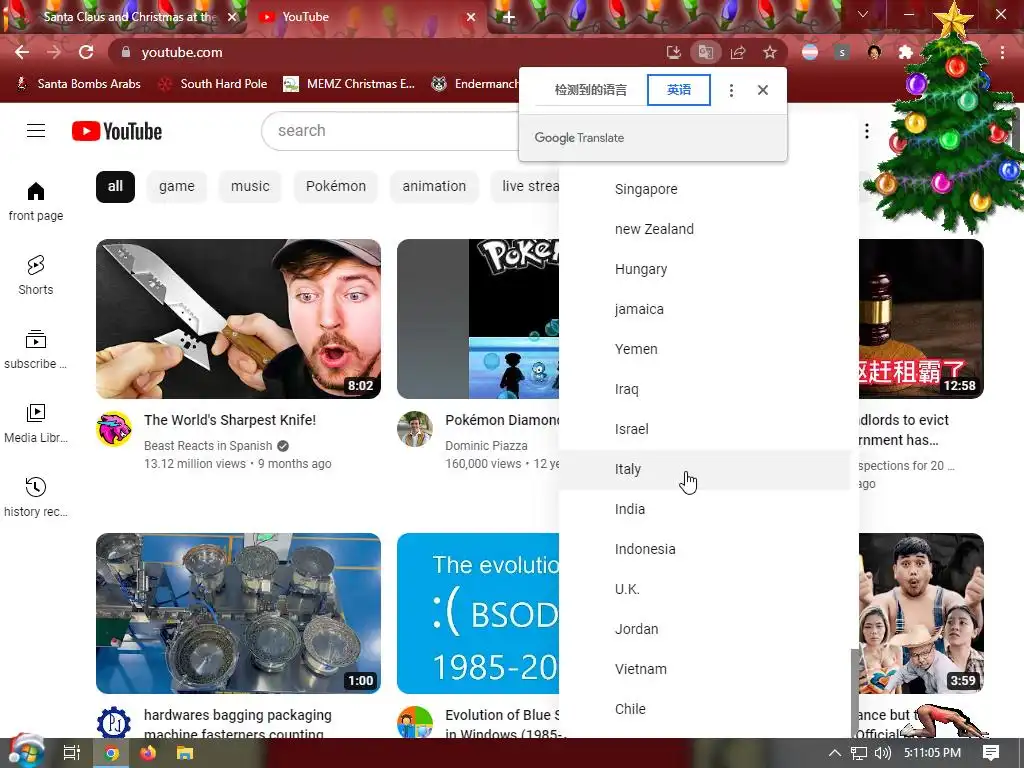The height and width of the screenshot is (768, 1024).
Task: Open translate popup options three-dot menu
Action: point(731,90)
